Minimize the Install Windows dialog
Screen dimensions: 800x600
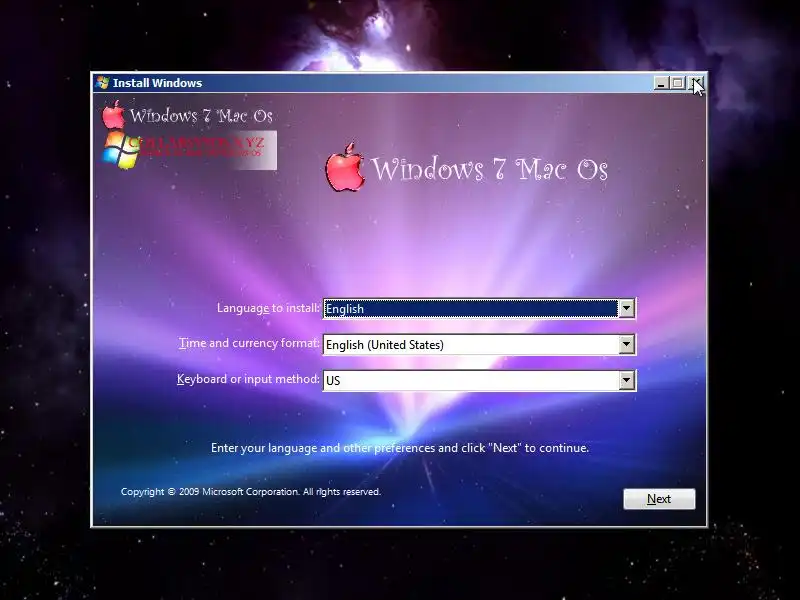pyautogui.click(x=661, y=83)
